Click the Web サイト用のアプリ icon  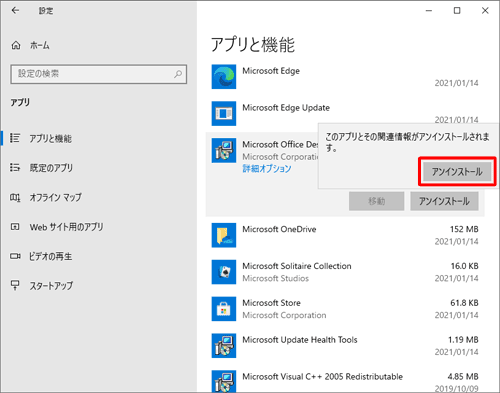15,227
